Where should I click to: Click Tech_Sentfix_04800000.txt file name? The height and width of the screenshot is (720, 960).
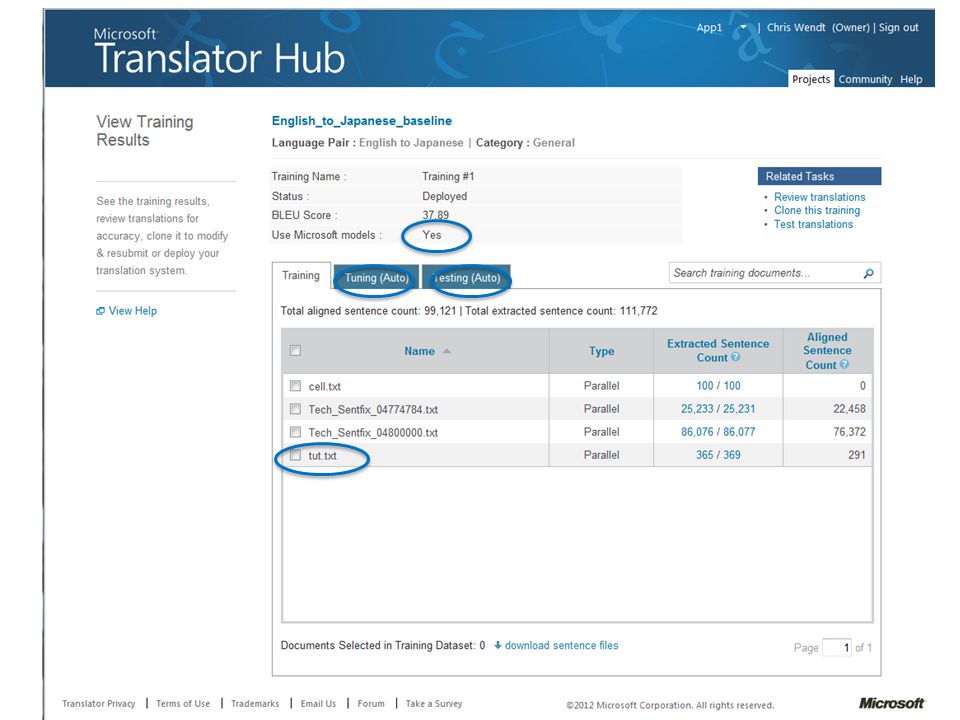373,433
